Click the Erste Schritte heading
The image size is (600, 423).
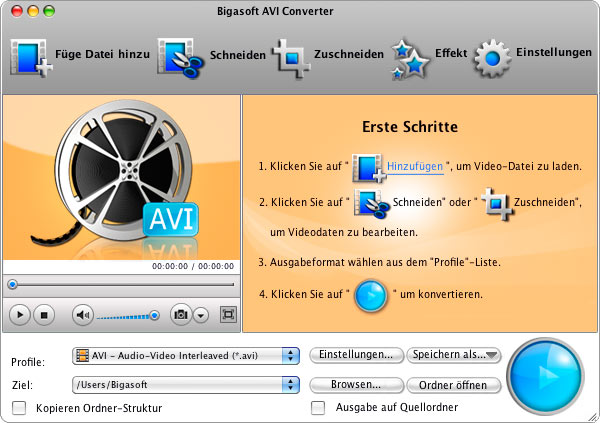point(410,127)
